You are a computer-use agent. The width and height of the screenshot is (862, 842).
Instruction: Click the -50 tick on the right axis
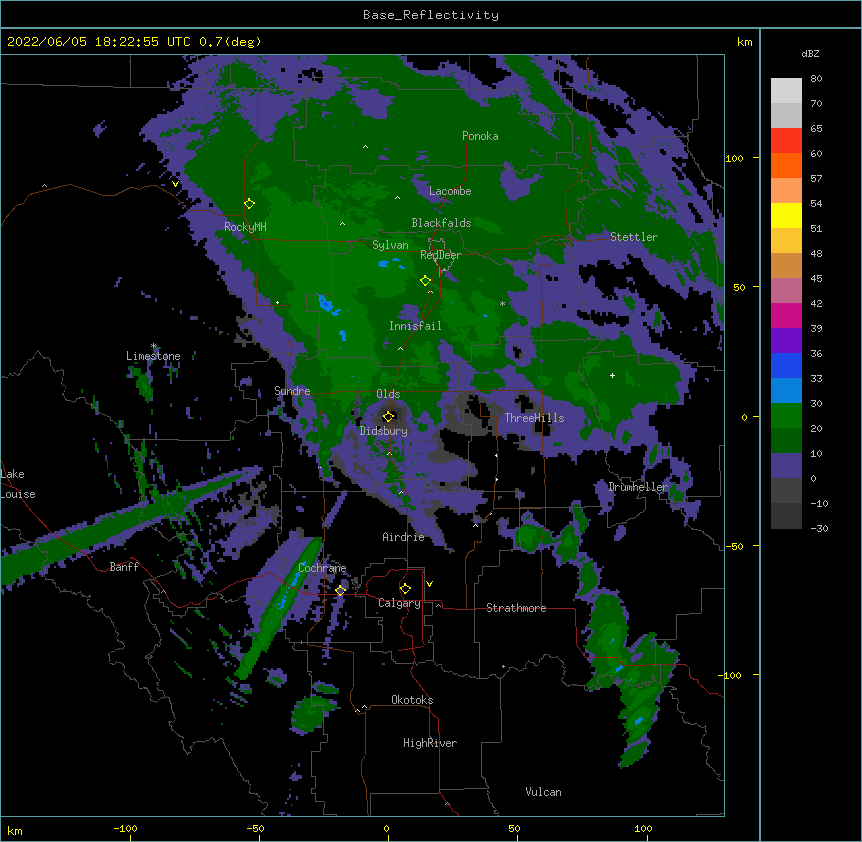click(x=734, y=546)
